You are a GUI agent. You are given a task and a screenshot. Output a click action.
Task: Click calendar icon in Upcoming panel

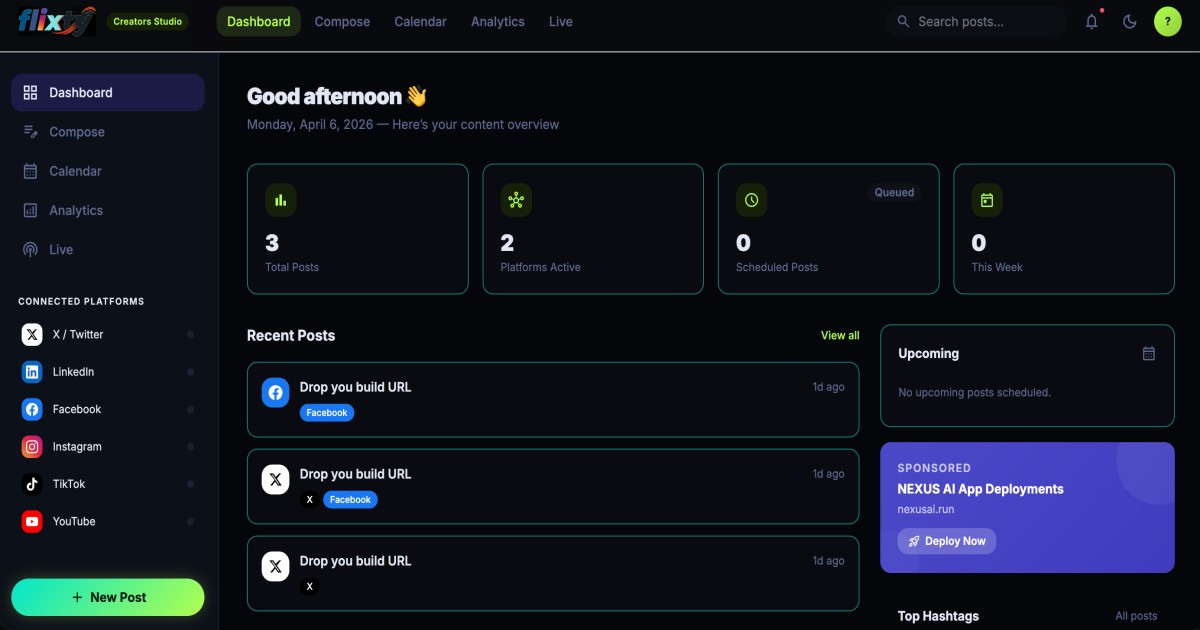[1149, 353]
